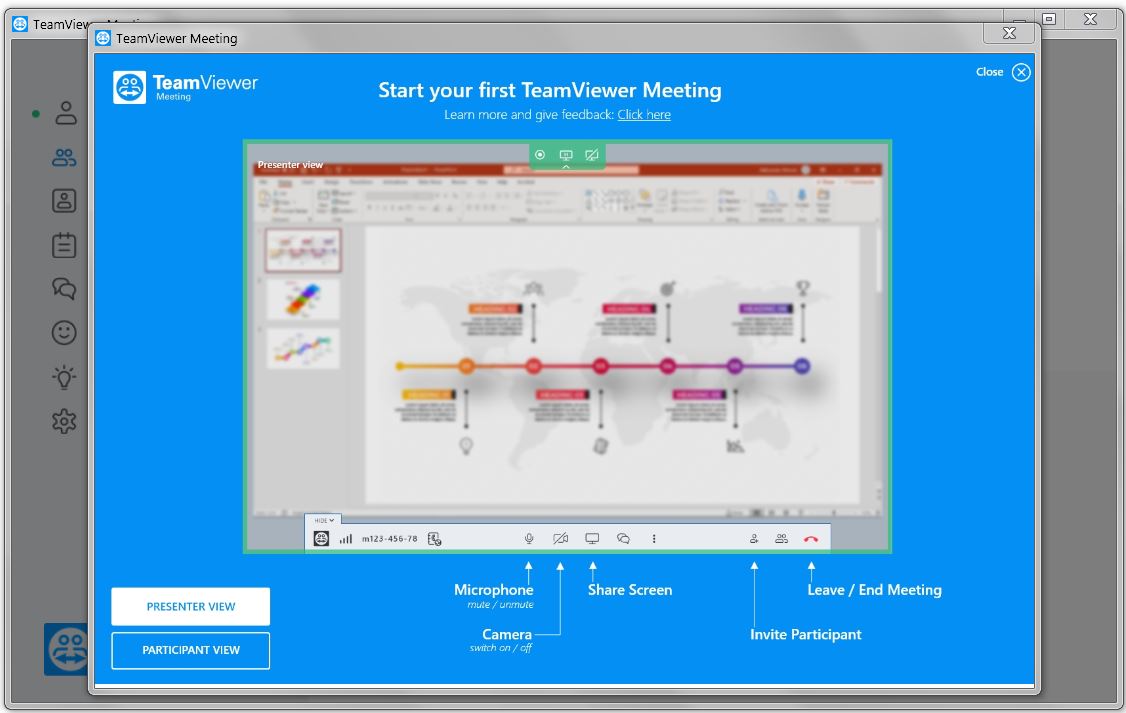
Task: Click the PARTICIPANT VIEW button
Action: pyautogui.click(x=190, y=651)
